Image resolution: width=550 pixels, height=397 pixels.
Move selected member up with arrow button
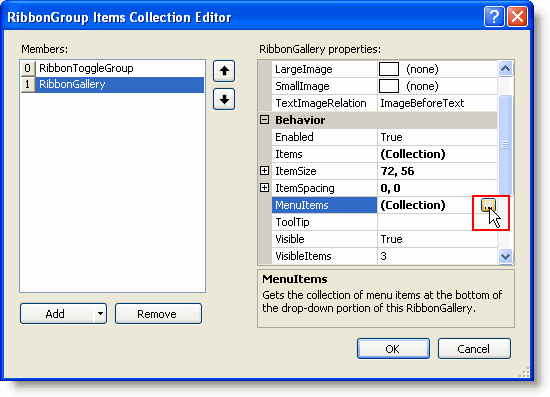tap(224, 71)
